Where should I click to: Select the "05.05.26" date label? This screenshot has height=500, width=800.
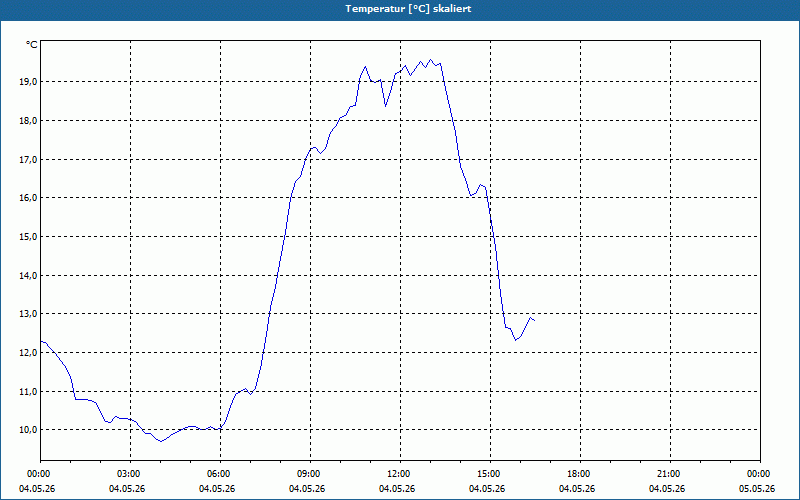pyautogui.click(x=757, y=489)
